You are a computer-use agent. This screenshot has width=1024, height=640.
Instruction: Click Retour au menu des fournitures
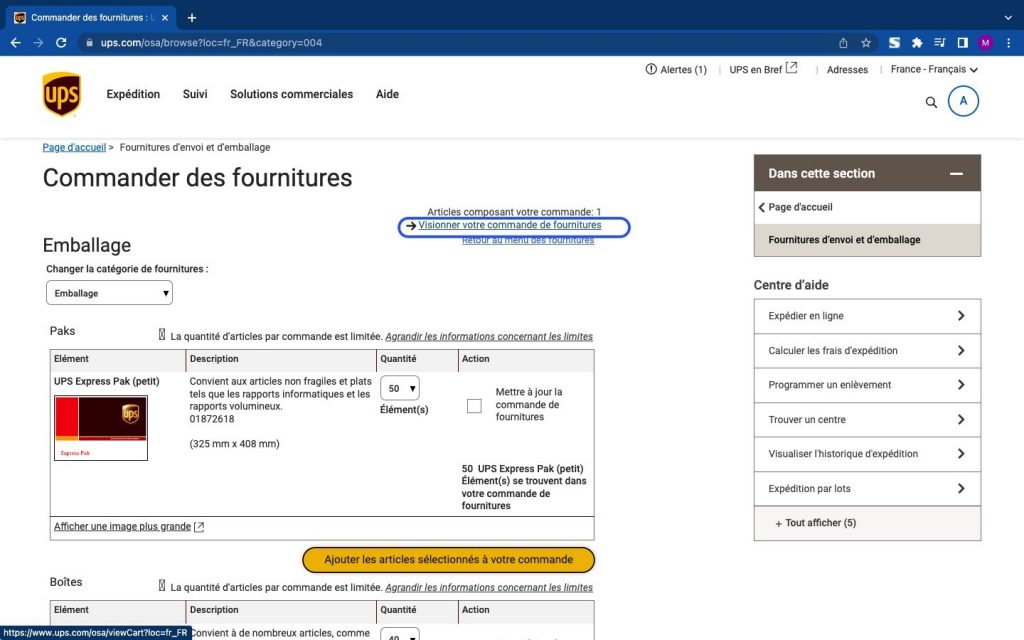[528, 240]
